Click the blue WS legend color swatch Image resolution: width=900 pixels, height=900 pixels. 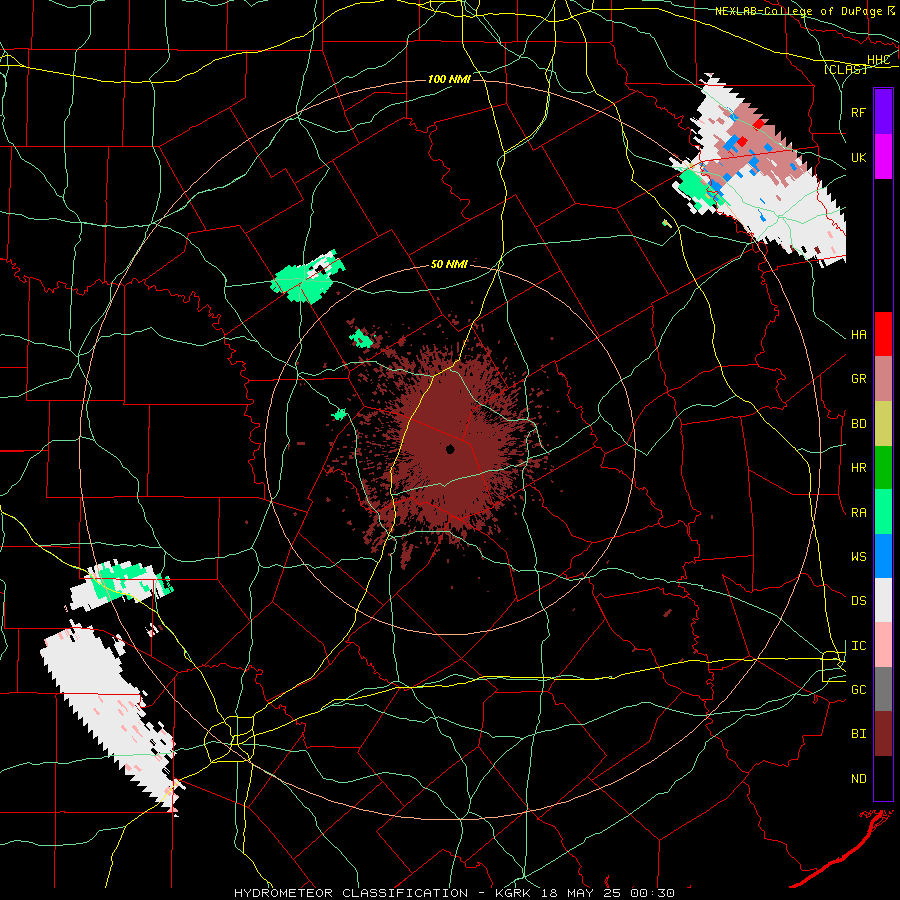[883, 556]
